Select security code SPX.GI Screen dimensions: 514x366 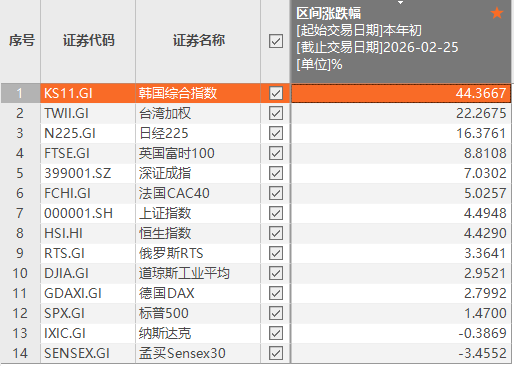(x=64, y=313)
